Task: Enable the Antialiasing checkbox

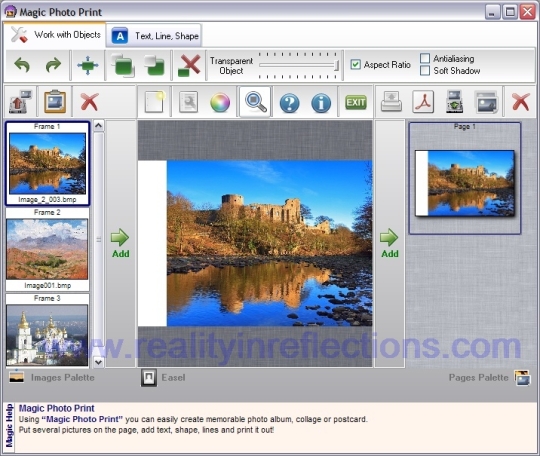Action: [x=425, y=58]
